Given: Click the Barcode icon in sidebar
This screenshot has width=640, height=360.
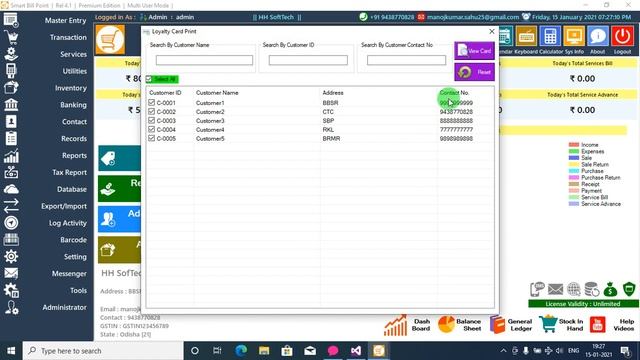Looking at the screenshot, I should click(x=11, y=240).
